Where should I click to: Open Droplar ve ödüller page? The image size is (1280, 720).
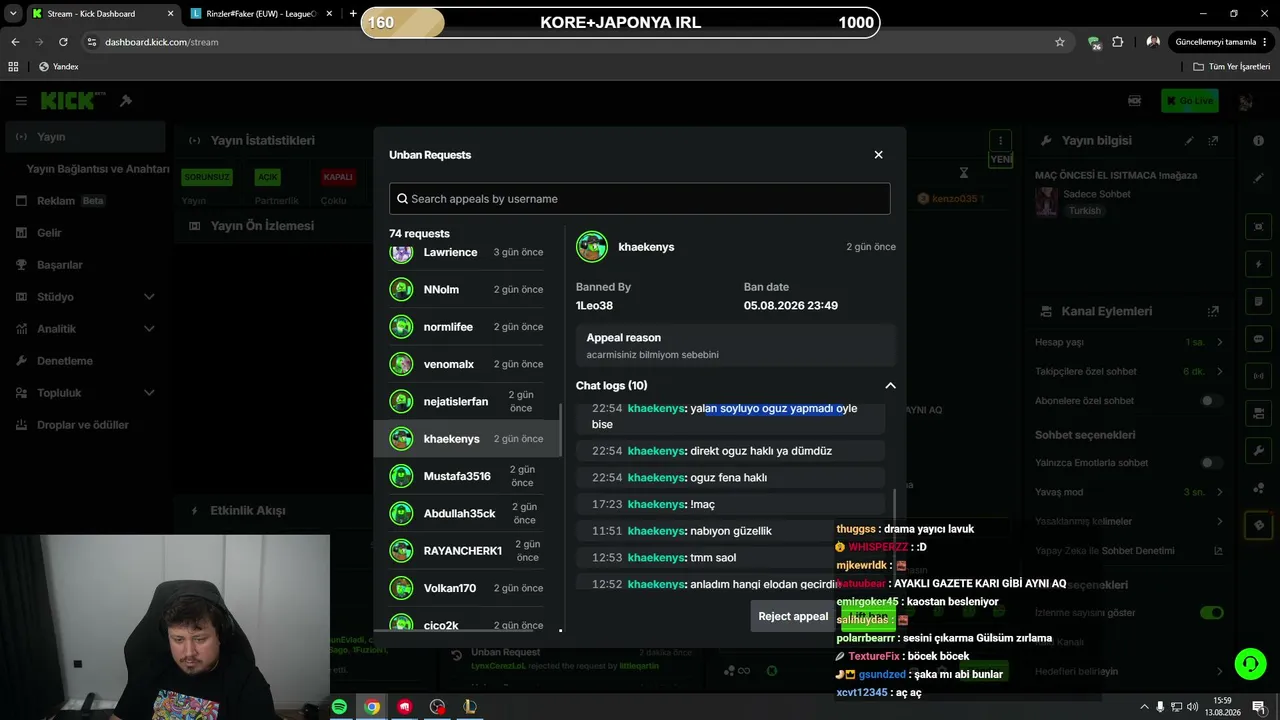[x=85, y=425]
